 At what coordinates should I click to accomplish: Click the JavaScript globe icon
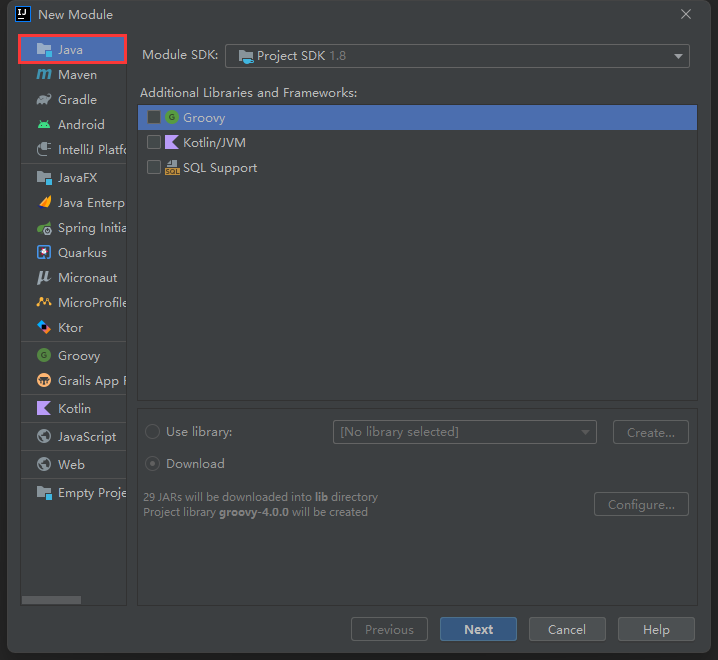(44, 436)
